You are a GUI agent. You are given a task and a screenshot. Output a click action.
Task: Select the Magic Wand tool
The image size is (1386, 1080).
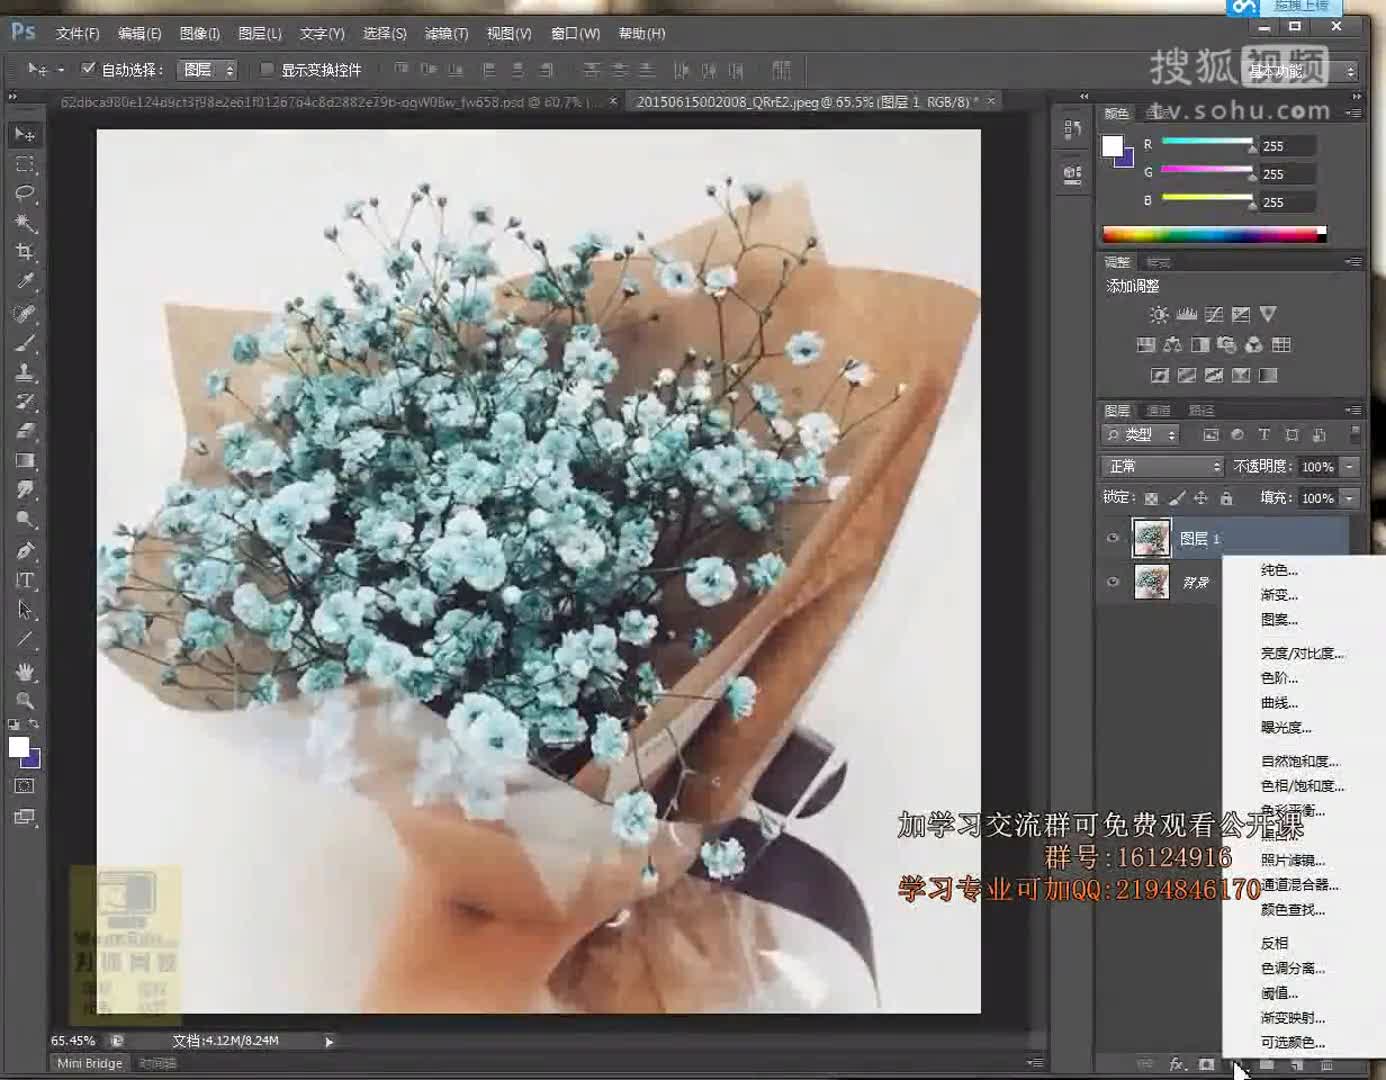pyautogui.click(x=24, y=222)
